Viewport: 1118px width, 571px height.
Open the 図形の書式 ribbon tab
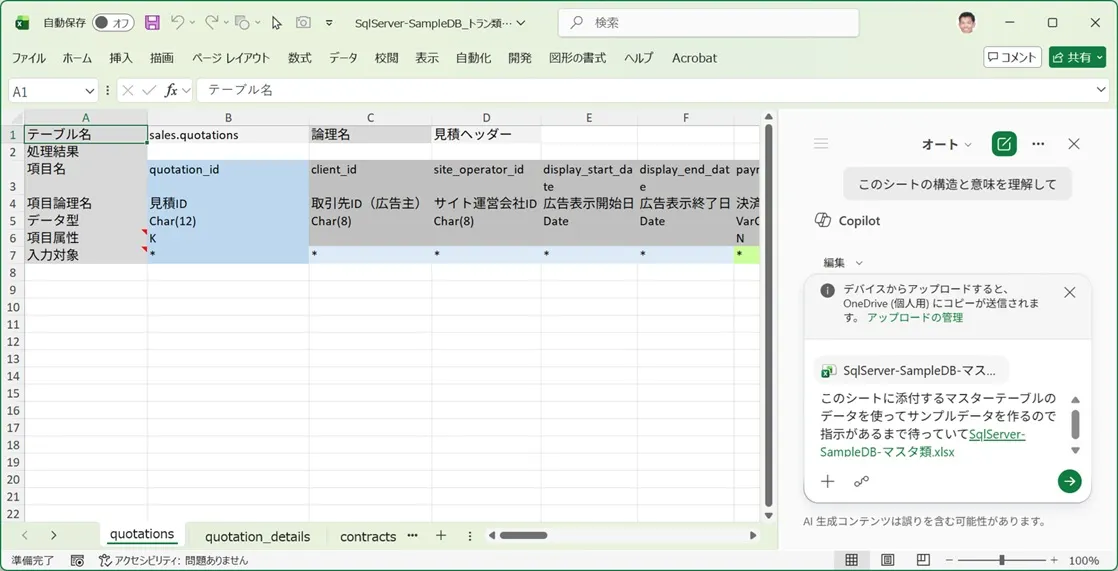click(578, 58)
